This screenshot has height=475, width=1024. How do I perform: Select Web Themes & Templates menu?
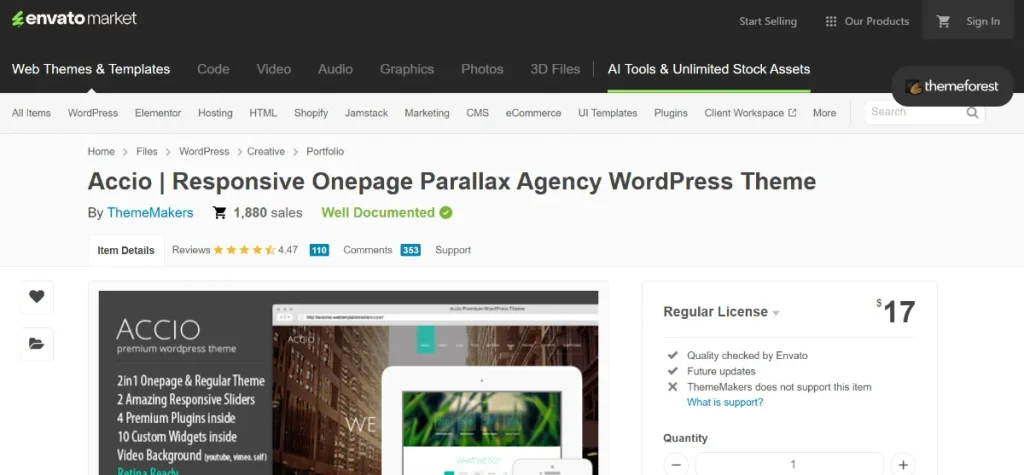point(91,69)
